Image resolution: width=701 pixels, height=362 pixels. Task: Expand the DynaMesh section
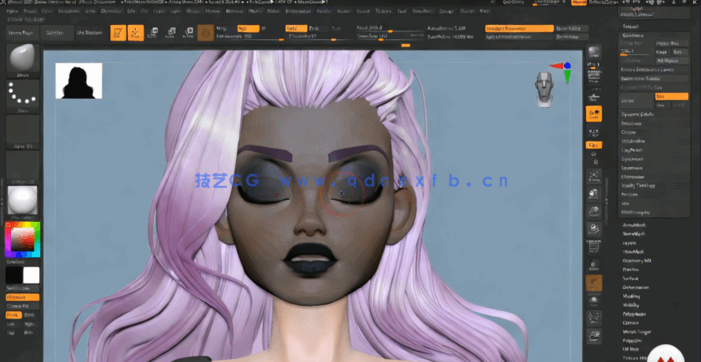click(x=632, y=159)
